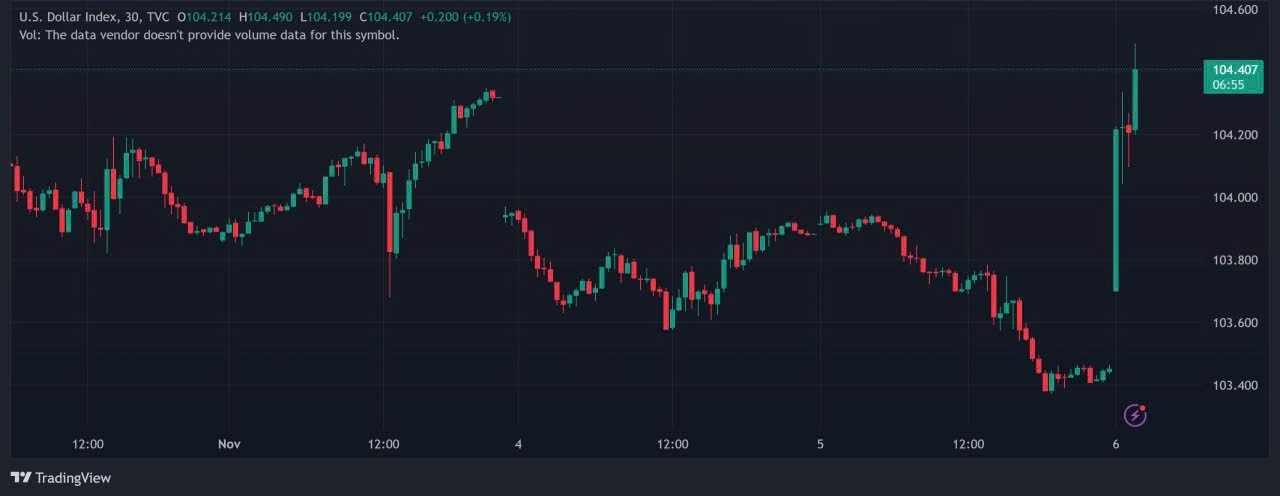Open the TradingView logo link
1280x496 pixels.
61,478
